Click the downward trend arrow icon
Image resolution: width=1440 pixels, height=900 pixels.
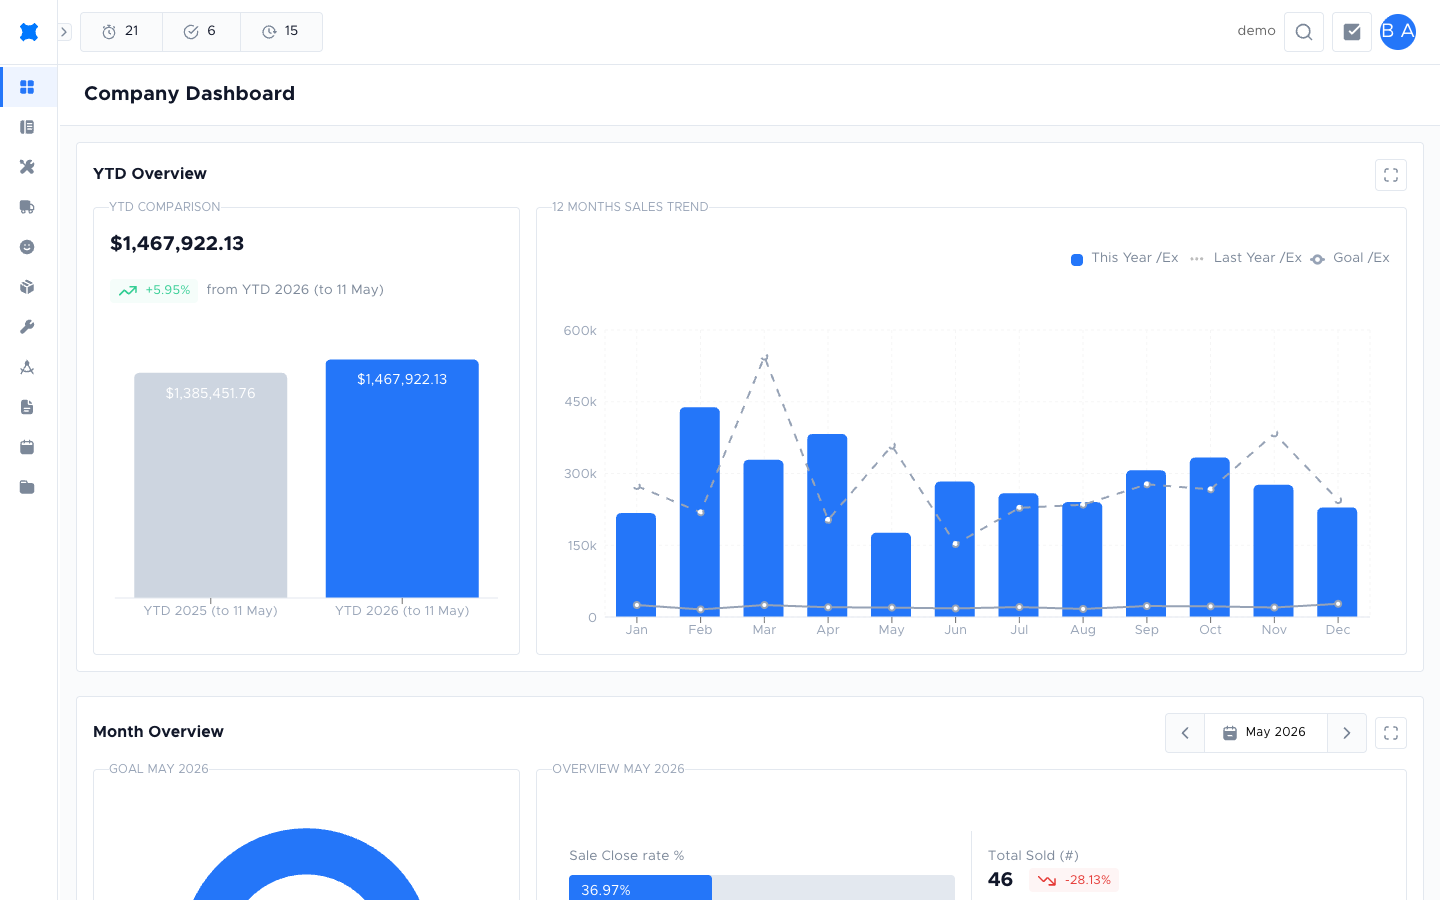(1047, 881)
